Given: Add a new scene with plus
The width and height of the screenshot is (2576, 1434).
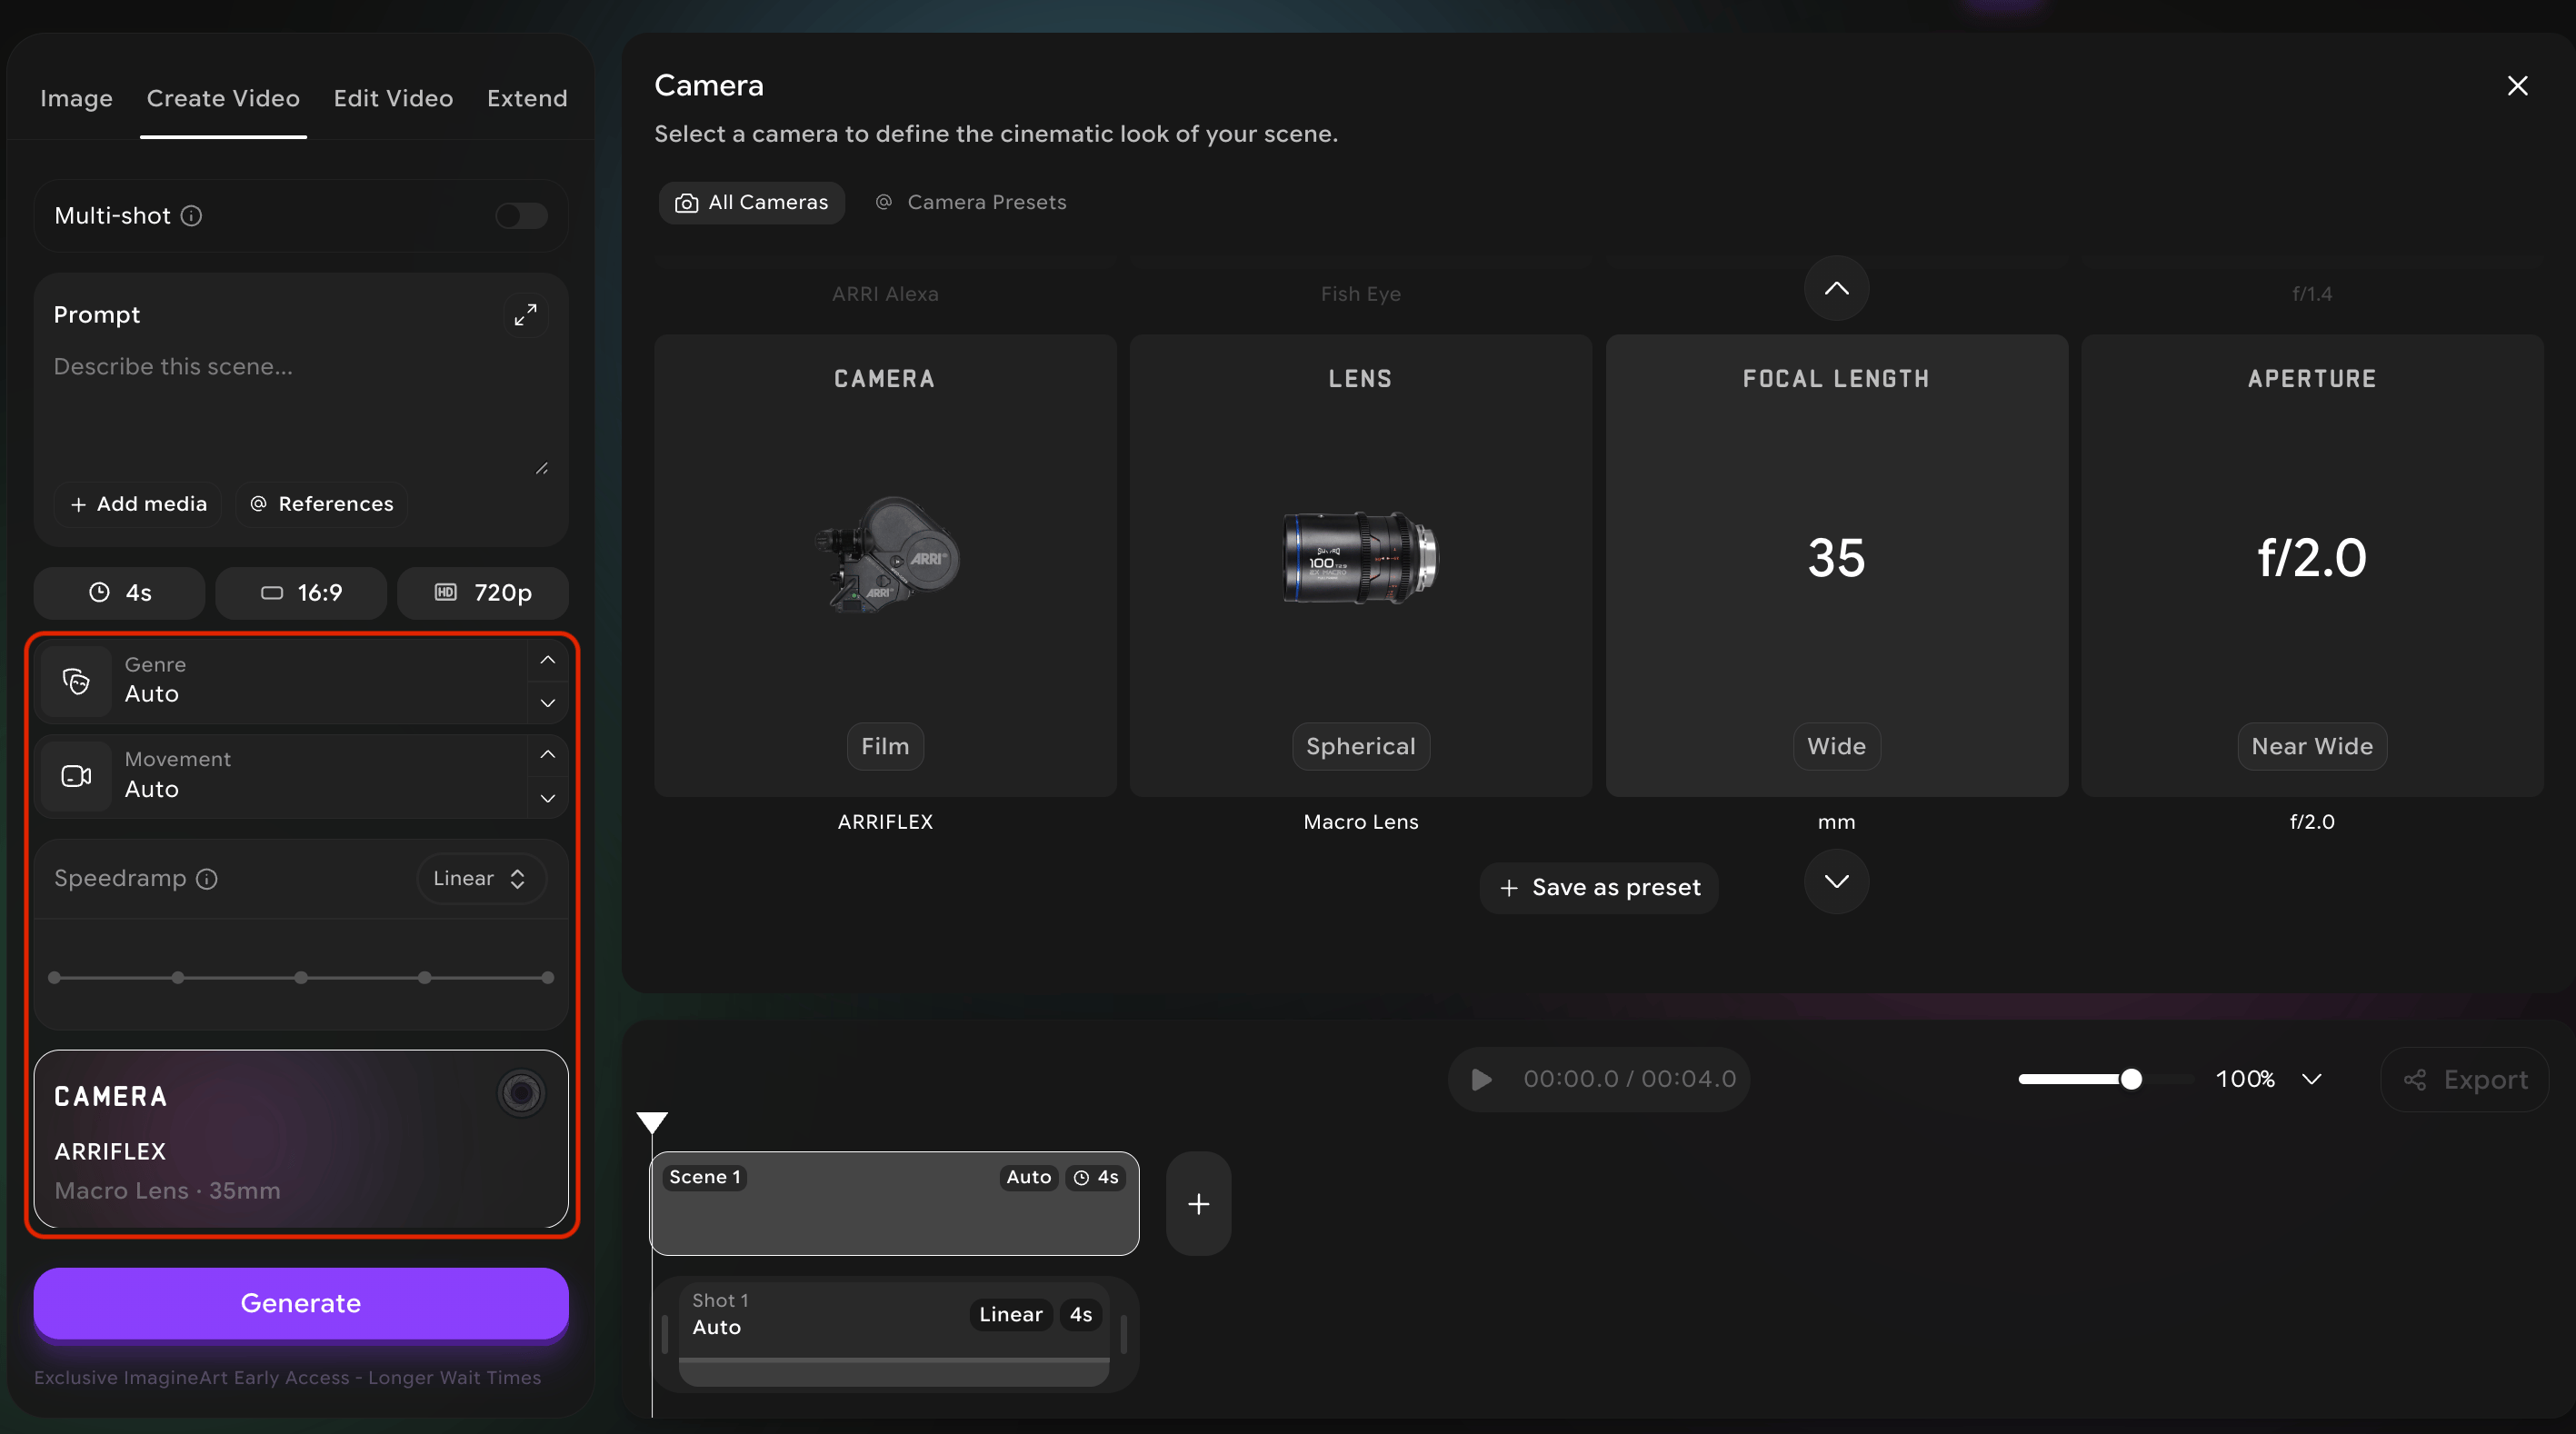Looking at the screenshot, I should tap(1198, 1204).
